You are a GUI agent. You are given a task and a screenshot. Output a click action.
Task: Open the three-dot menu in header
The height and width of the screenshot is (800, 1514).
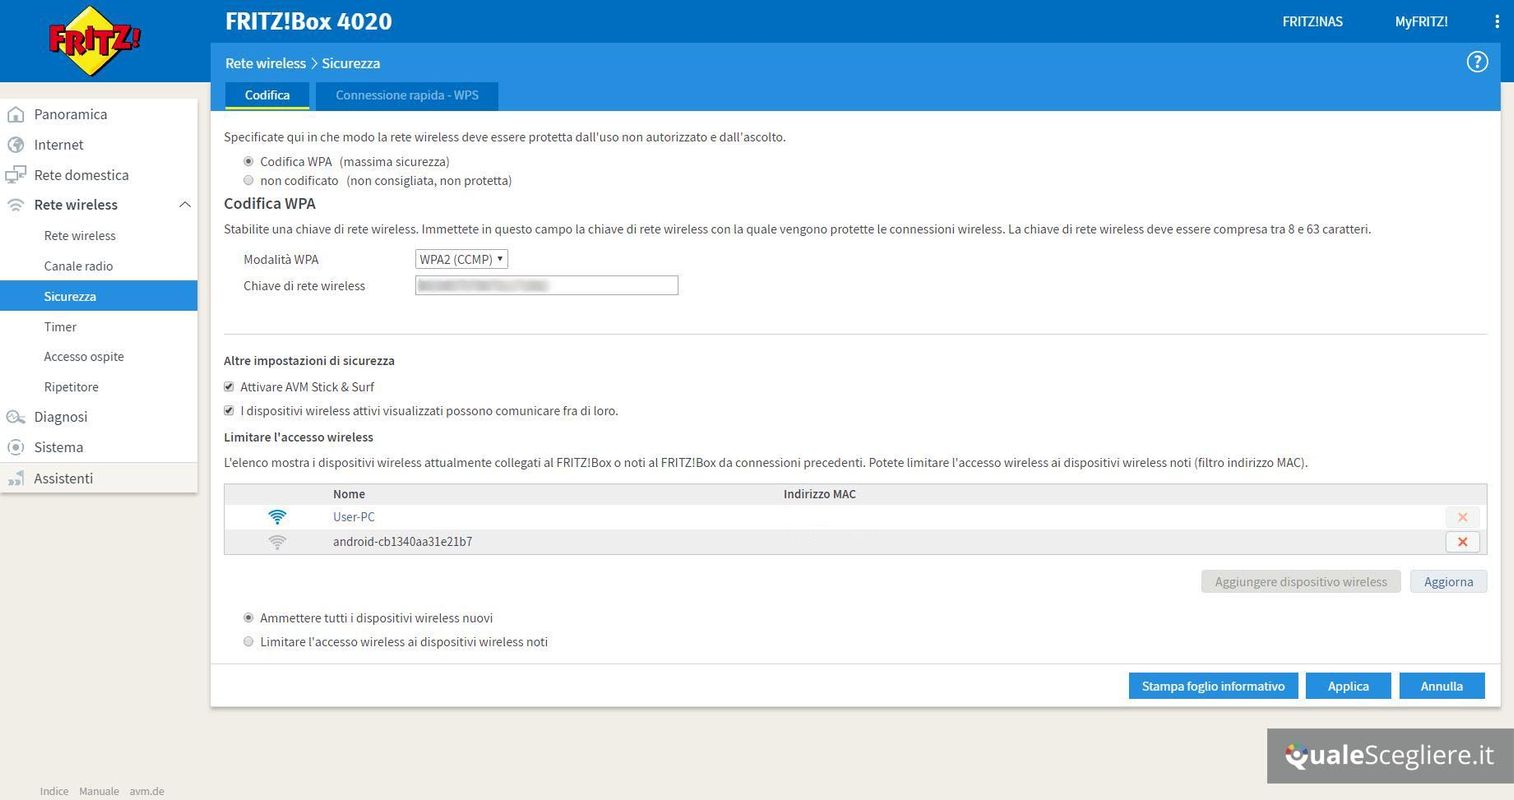[x=1496, y=21]
